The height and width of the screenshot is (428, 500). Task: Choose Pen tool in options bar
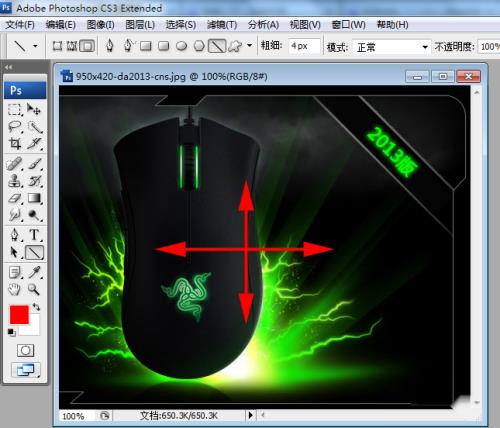(x=110, y=46)
